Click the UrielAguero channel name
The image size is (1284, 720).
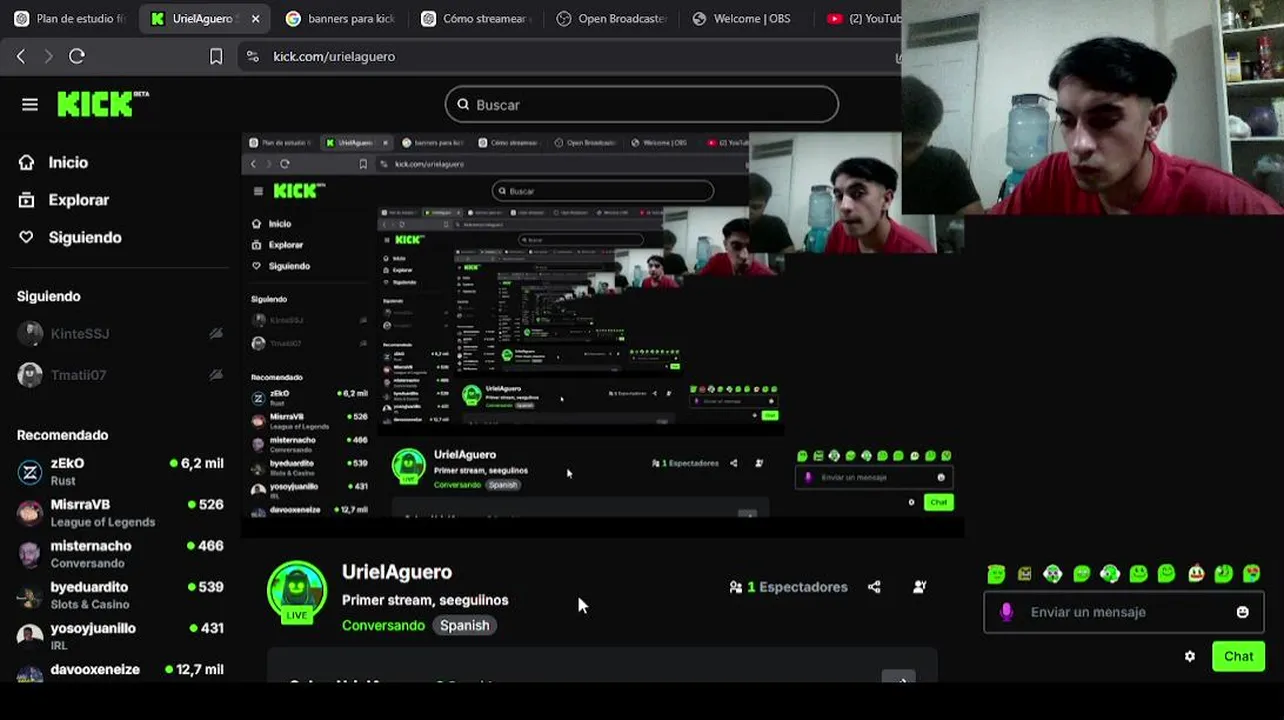click(x=397, y=572)
